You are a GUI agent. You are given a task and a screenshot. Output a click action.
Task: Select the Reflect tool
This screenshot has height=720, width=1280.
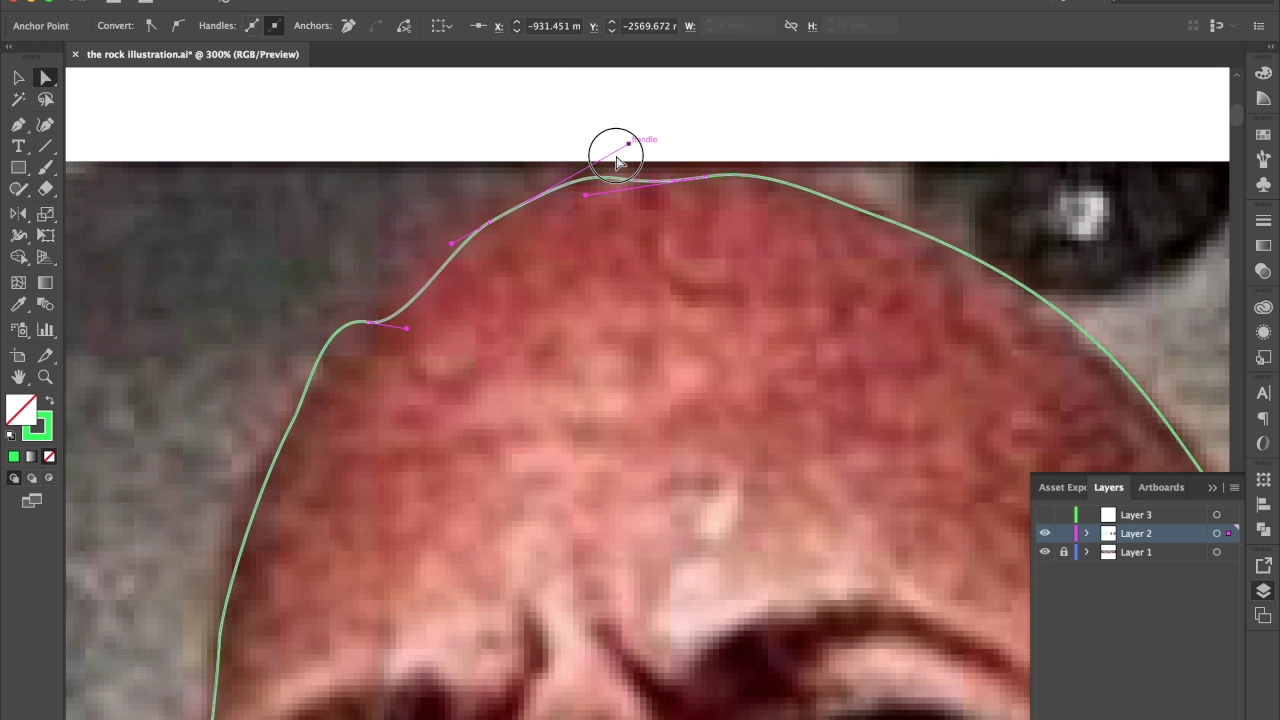point(19,214)
